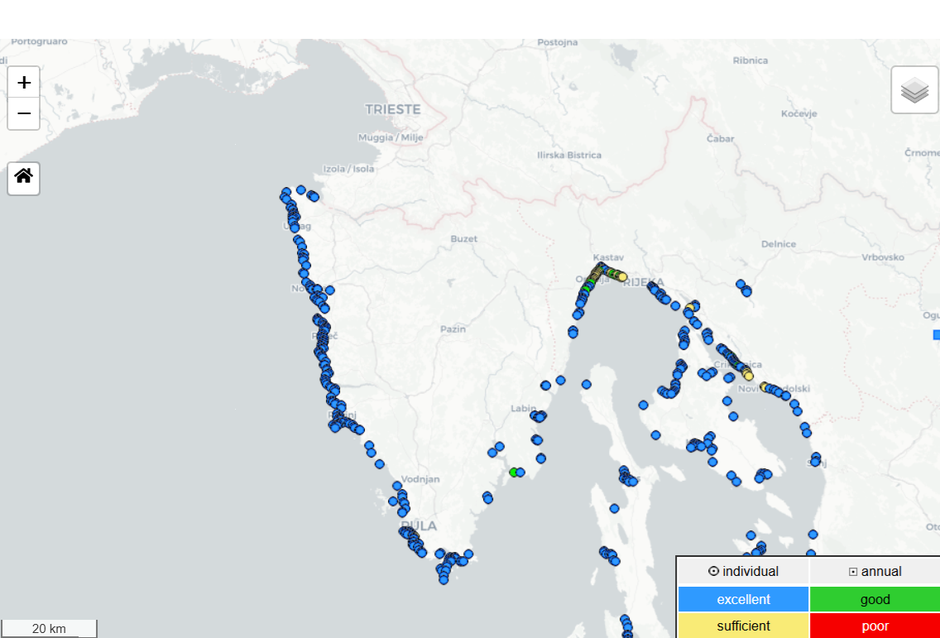The image size is (940, 638).
Task: Click the Buzet town label
Action: [464, 239]
